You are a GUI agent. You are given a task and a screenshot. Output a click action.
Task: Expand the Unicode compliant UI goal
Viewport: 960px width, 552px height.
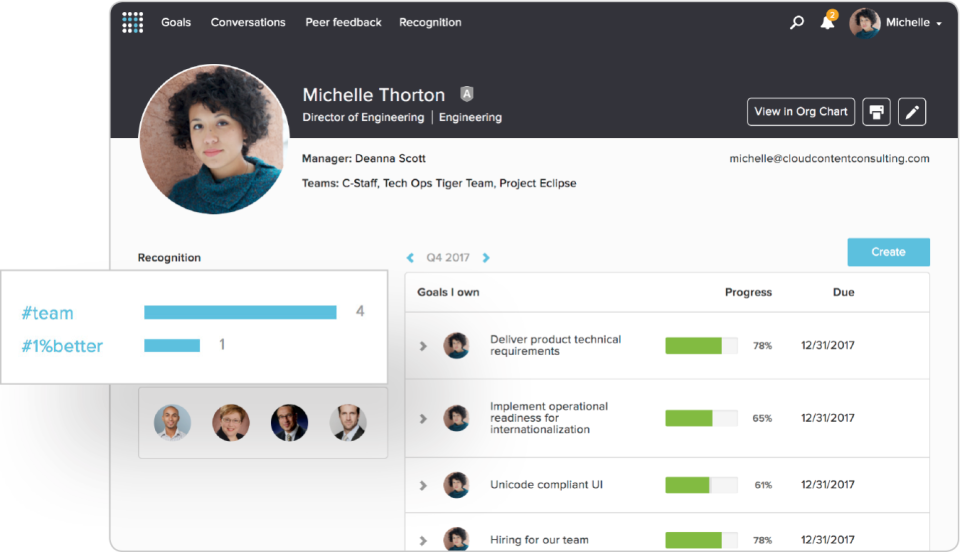pos(423,485)
